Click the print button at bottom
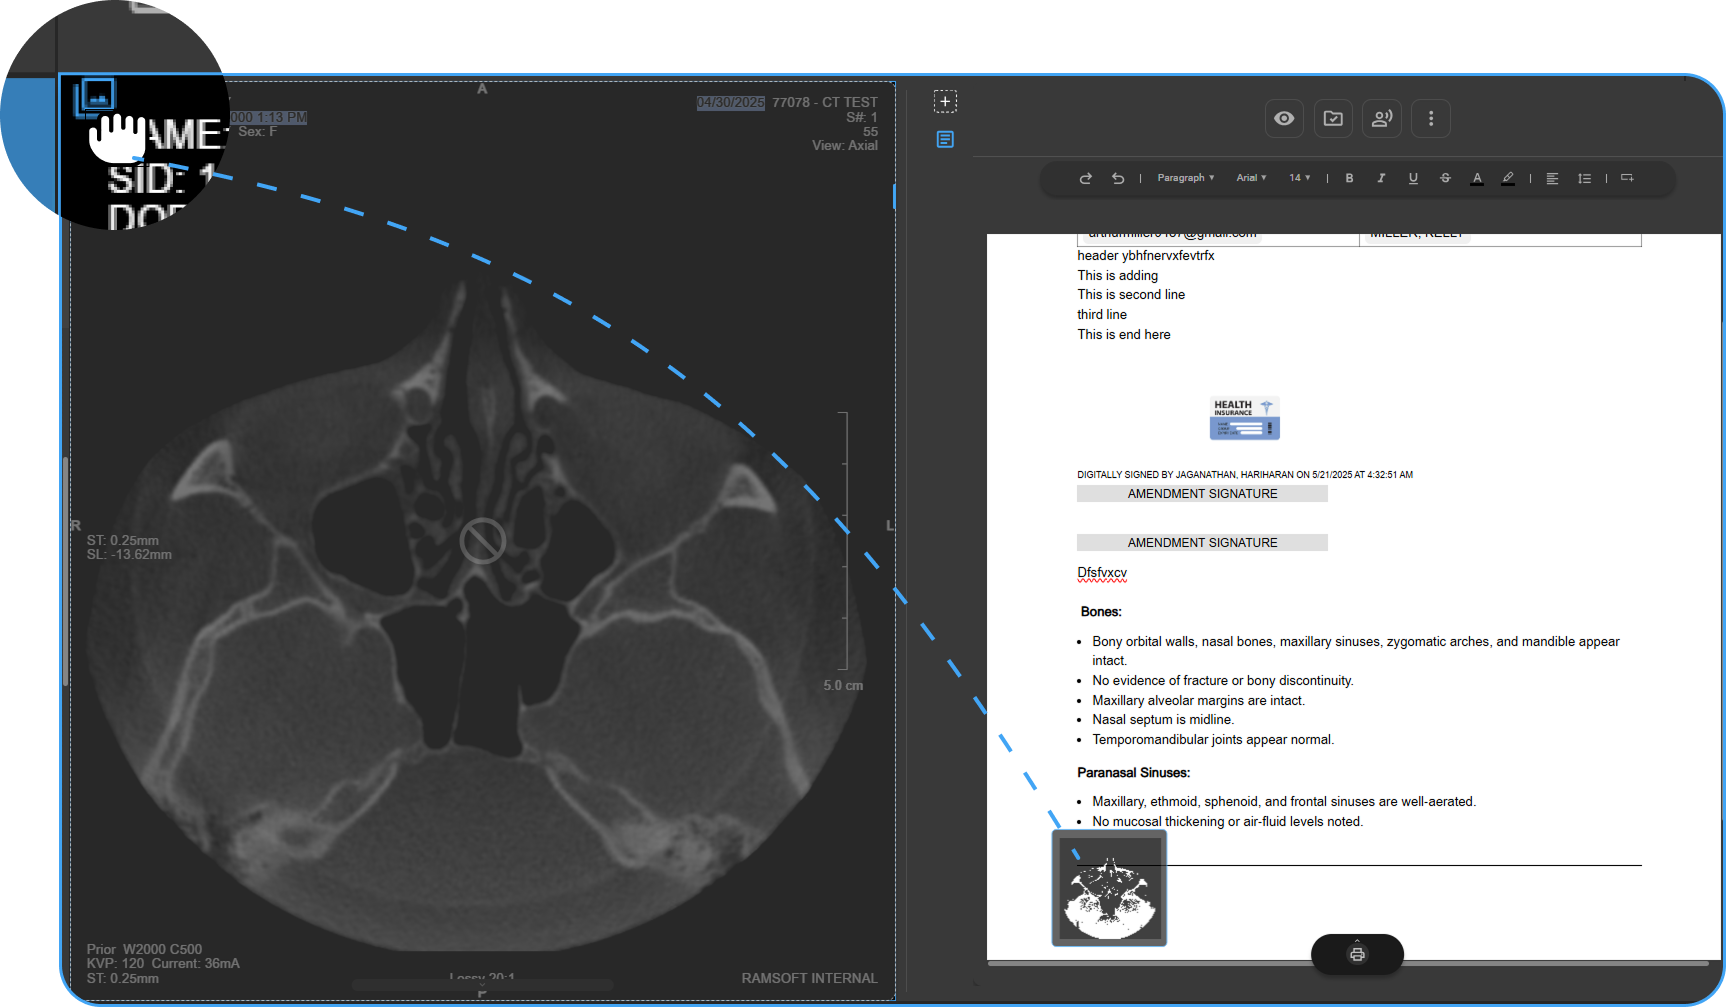Image resolution: width=1726 pixels, height=1007 pixels. [1357, 954]
